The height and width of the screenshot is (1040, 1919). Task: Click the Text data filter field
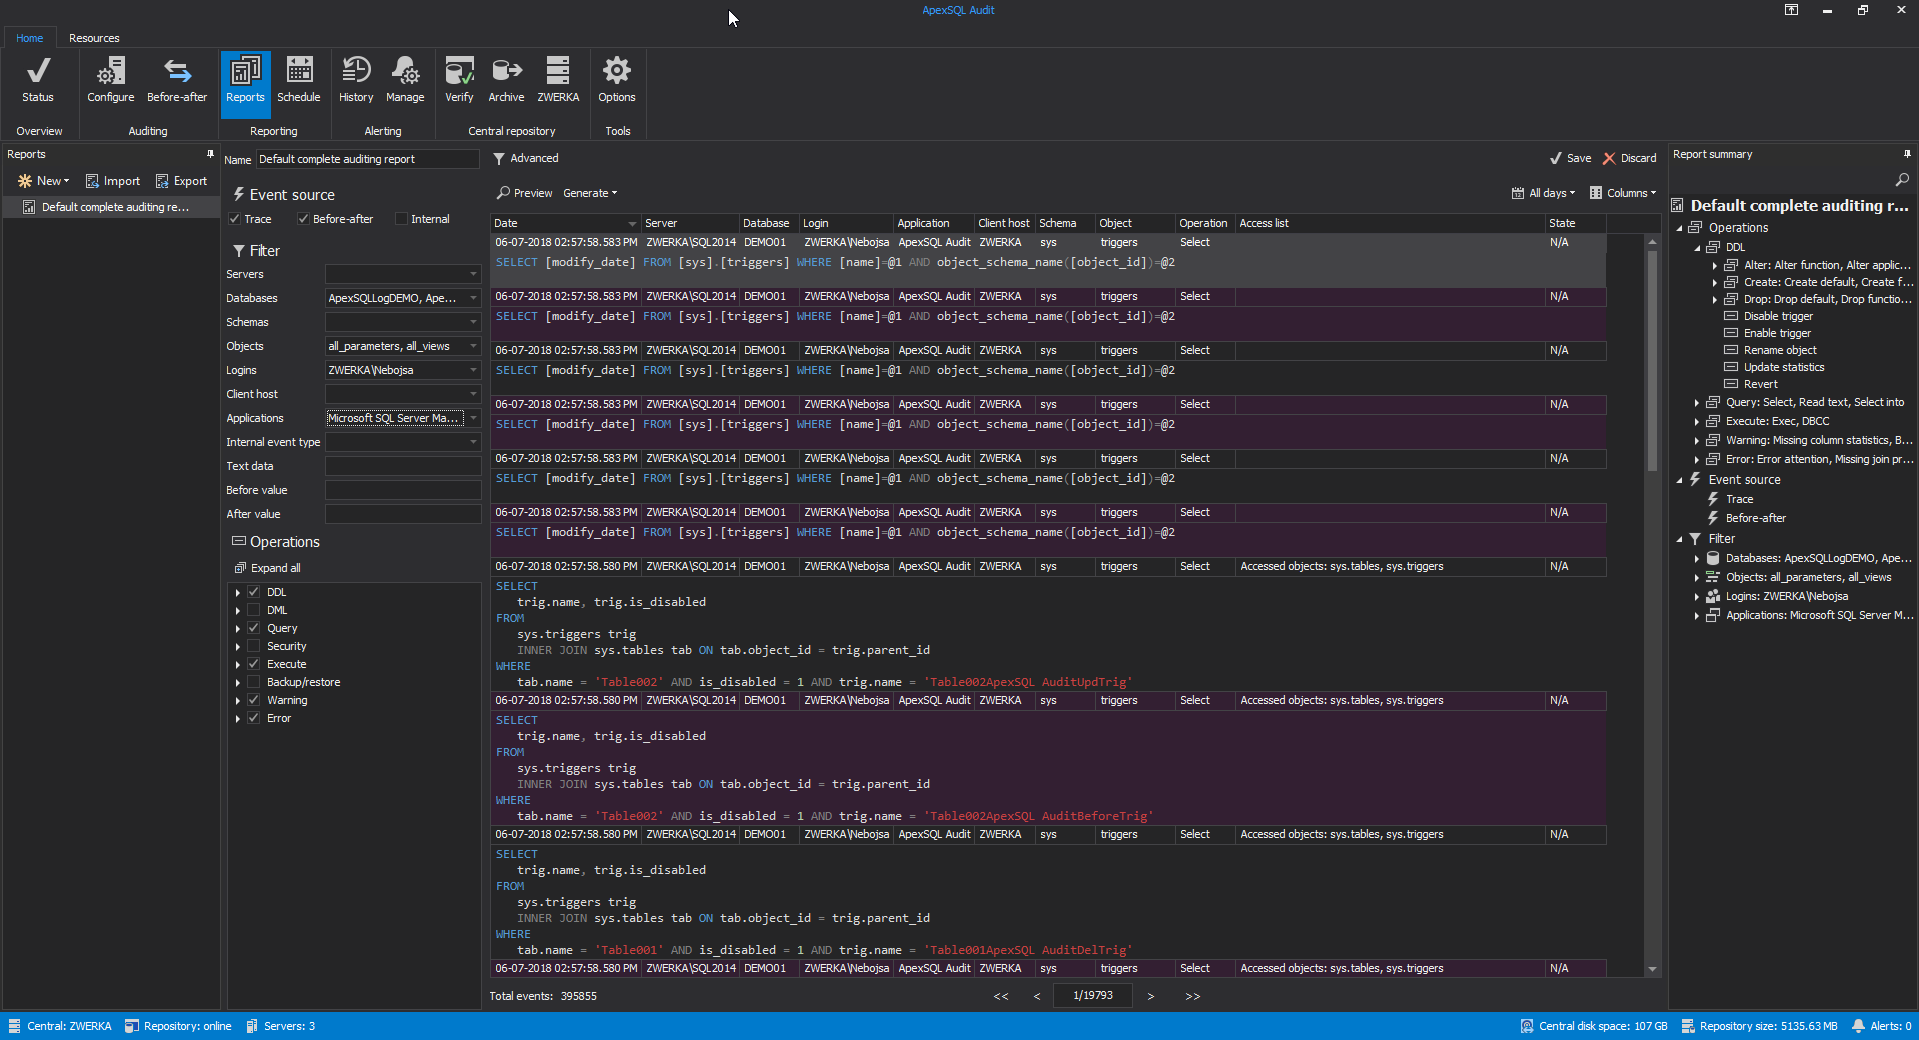click(403, 466)
